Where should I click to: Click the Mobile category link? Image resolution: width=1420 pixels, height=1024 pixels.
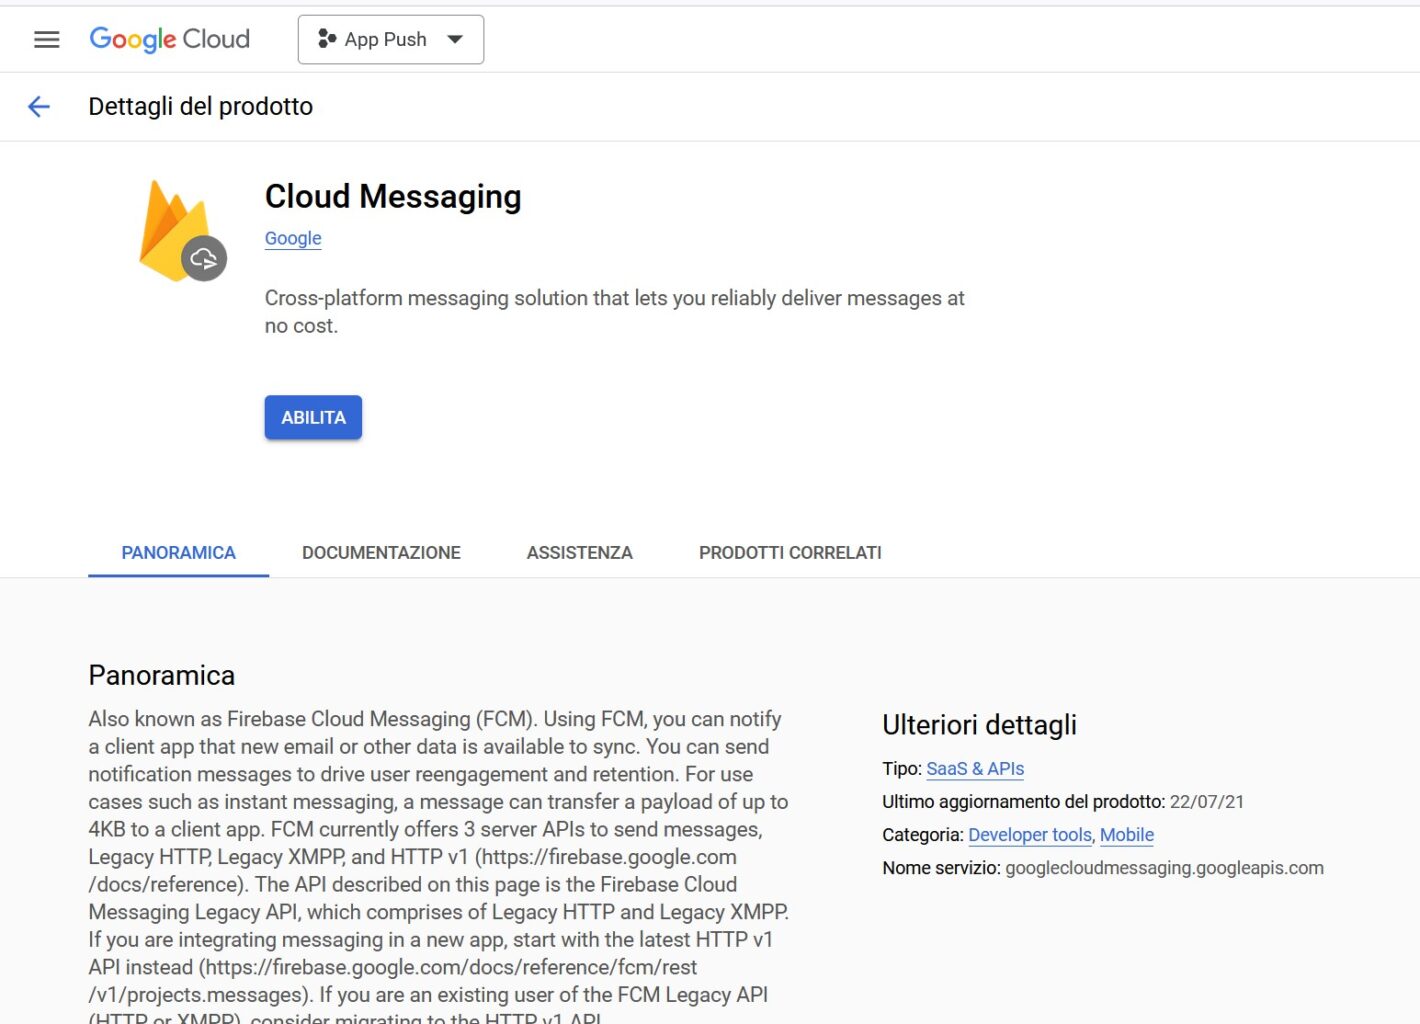click(1127, 834)
